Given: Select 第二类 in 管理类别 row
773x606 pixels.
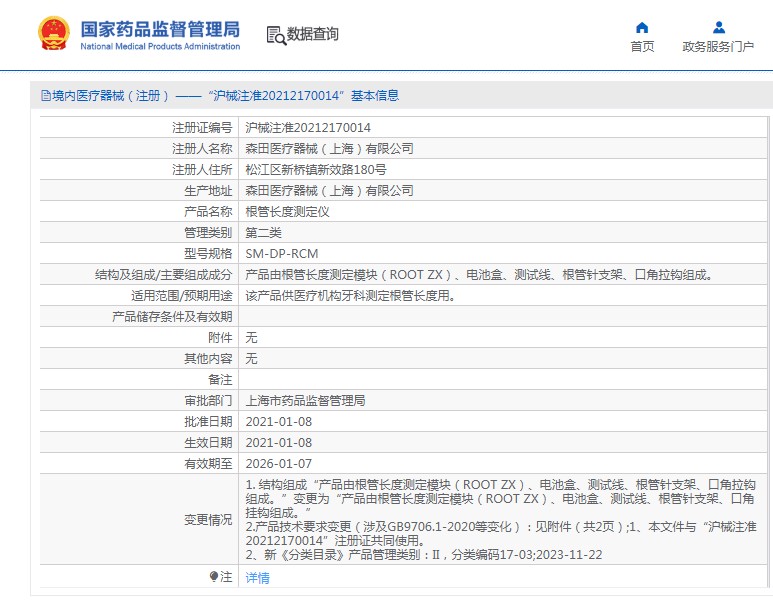Looking at the screenshot, I should (263, 233).
